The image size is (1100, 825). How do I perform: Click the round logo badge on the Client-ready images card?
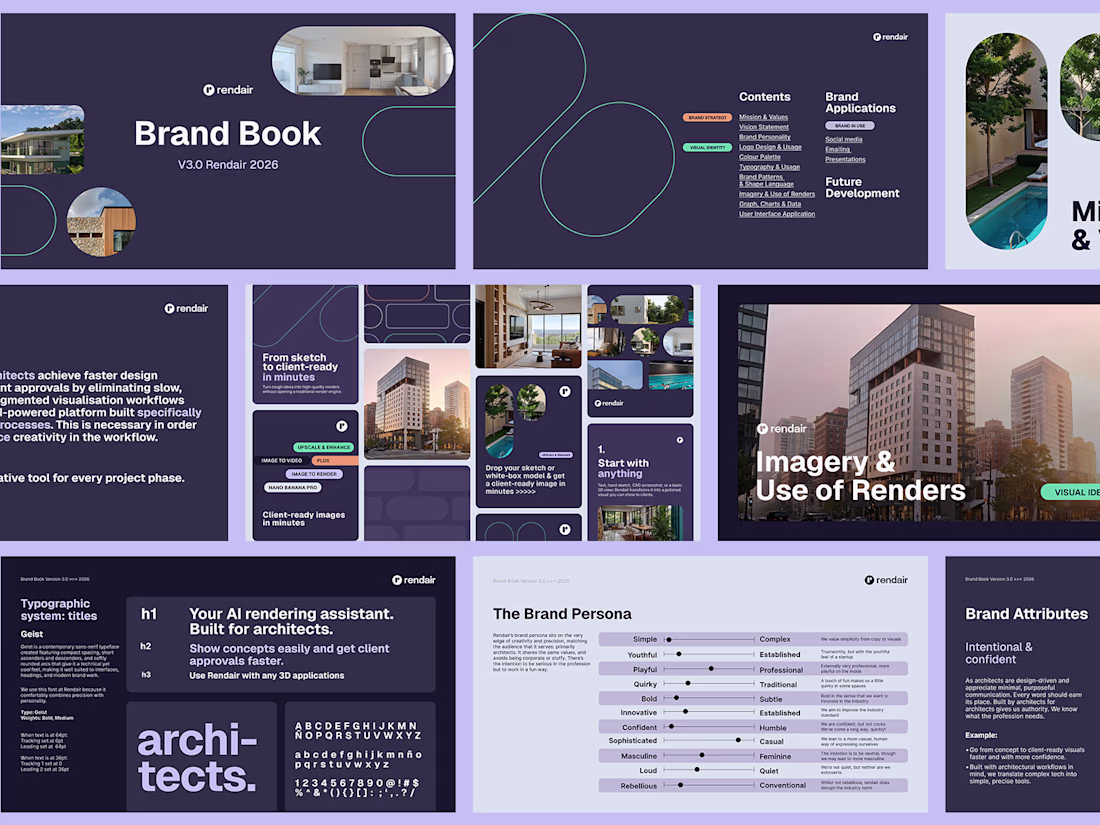point(342,426)
